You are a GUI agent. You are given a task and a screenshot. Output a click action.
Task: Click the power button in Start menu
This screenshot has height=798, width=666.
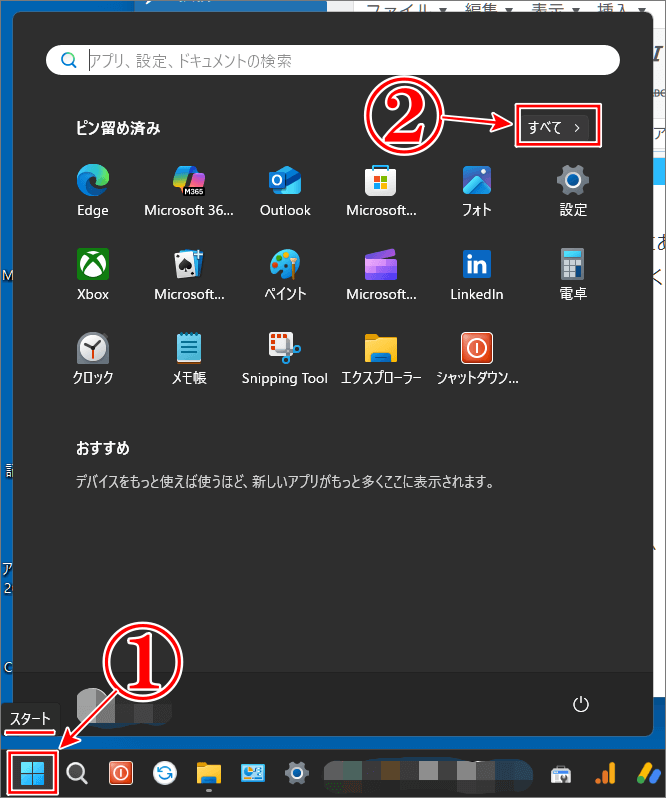[581, 704]
